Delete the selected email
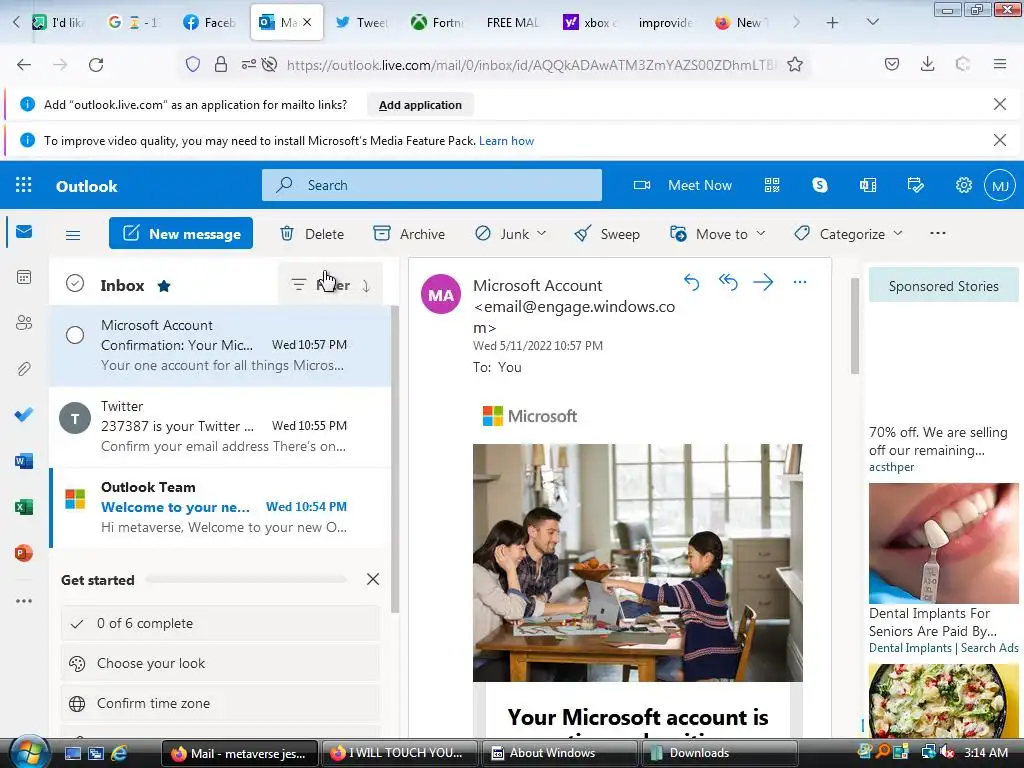The width and height of the screenshot is (1024, 768). point(312,234)
